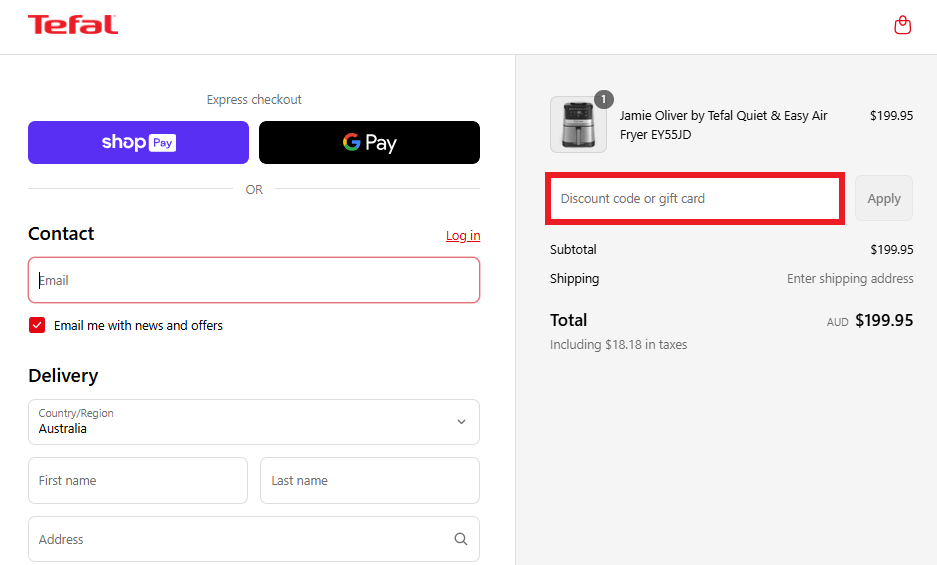Open the shopping bag cart icon
This screenshot has height=565, width=937.
coord(902,25)
